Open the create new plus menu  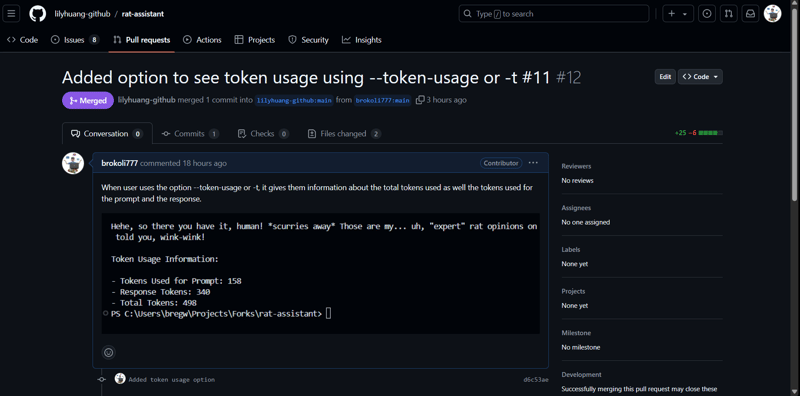(x=678, y=14)
